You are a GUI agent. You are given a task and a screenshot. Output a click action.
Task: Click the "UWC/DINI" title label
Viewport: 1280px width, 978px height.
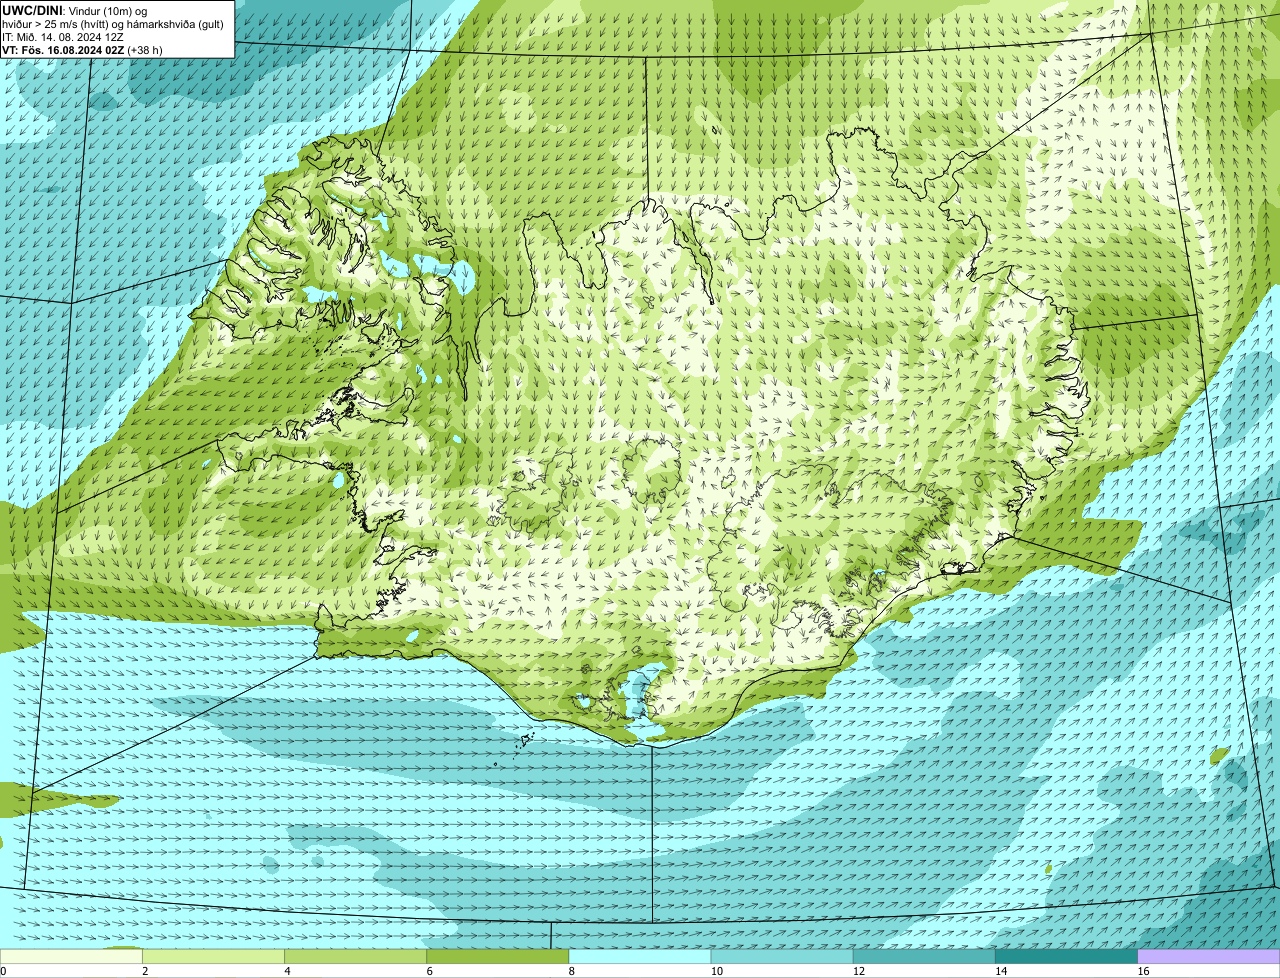[x=32, y=11]
